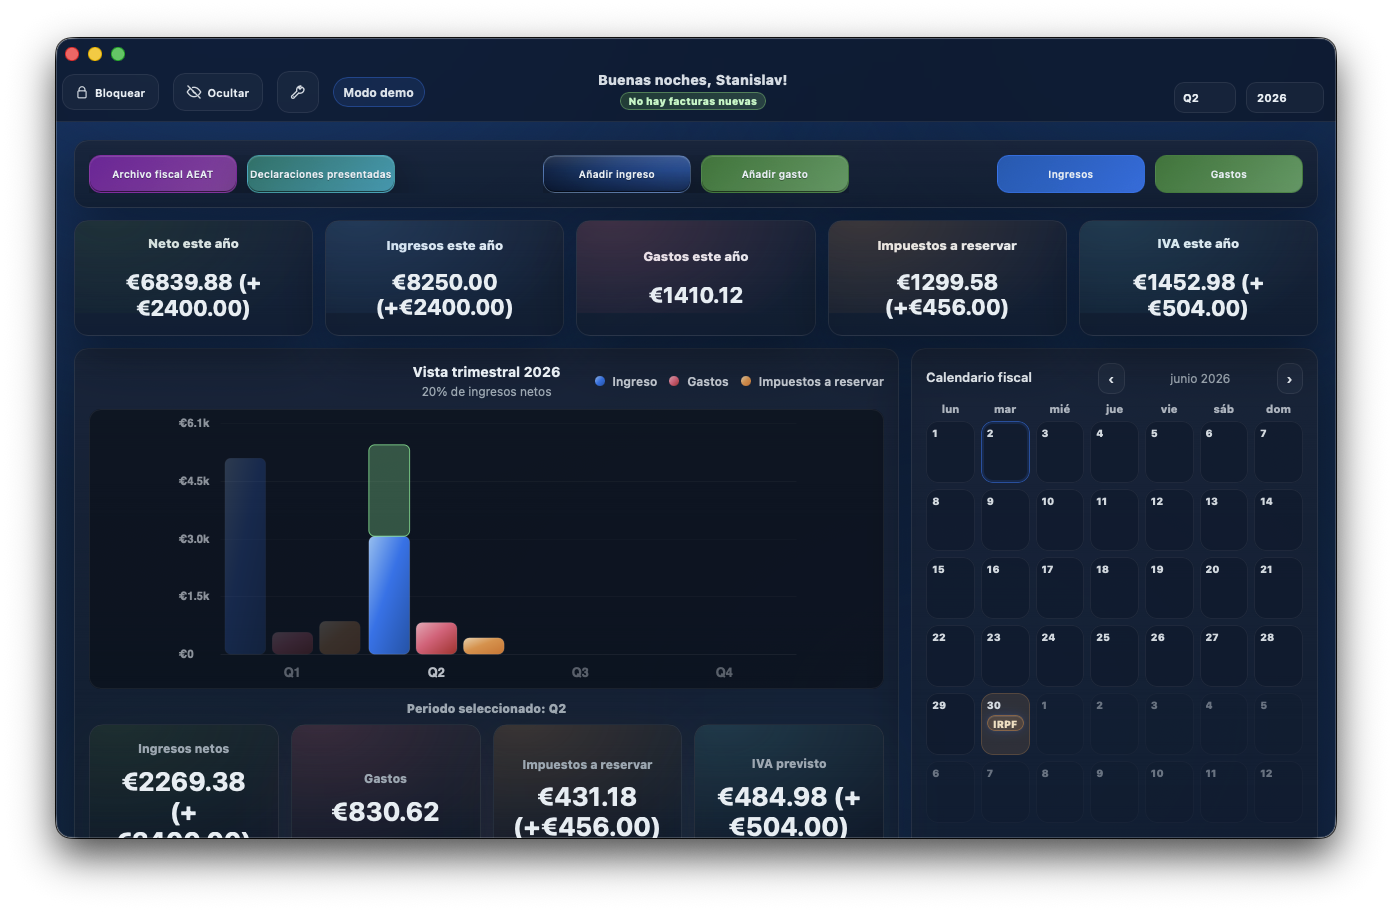Open the top 'Impuestos a reservar' card
The image size is (1392, 912).
coord(947,278)
